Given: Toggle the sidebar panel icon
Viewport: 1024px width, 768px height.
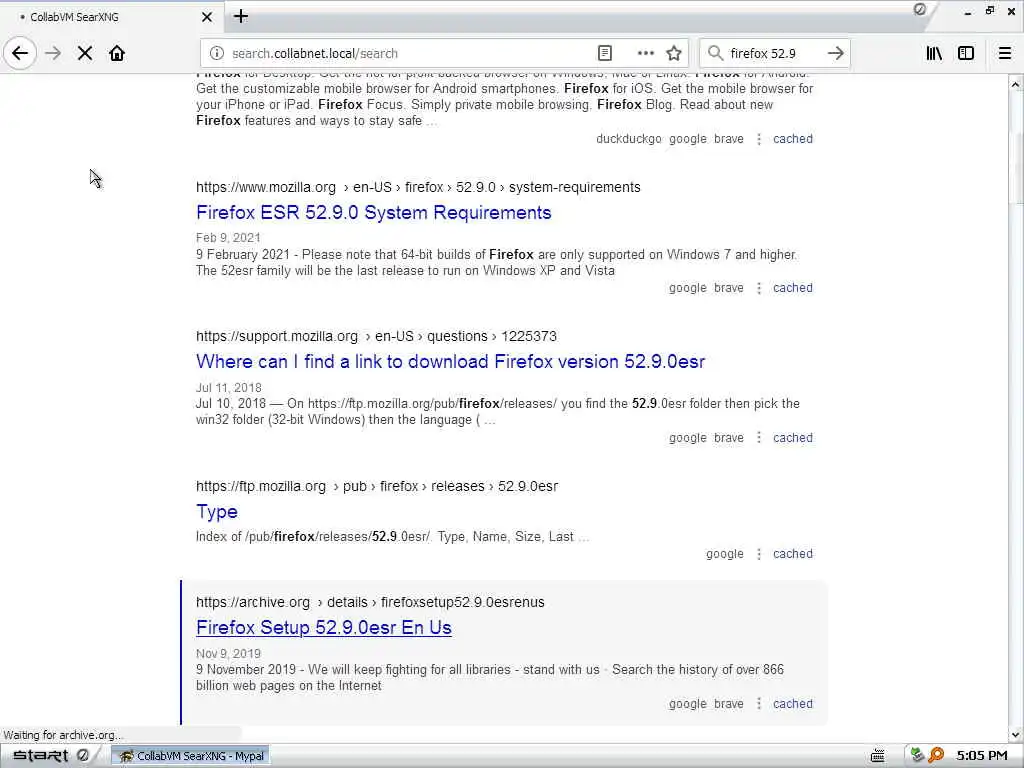Looking at the screenshot, I should (x=966, y=53).
